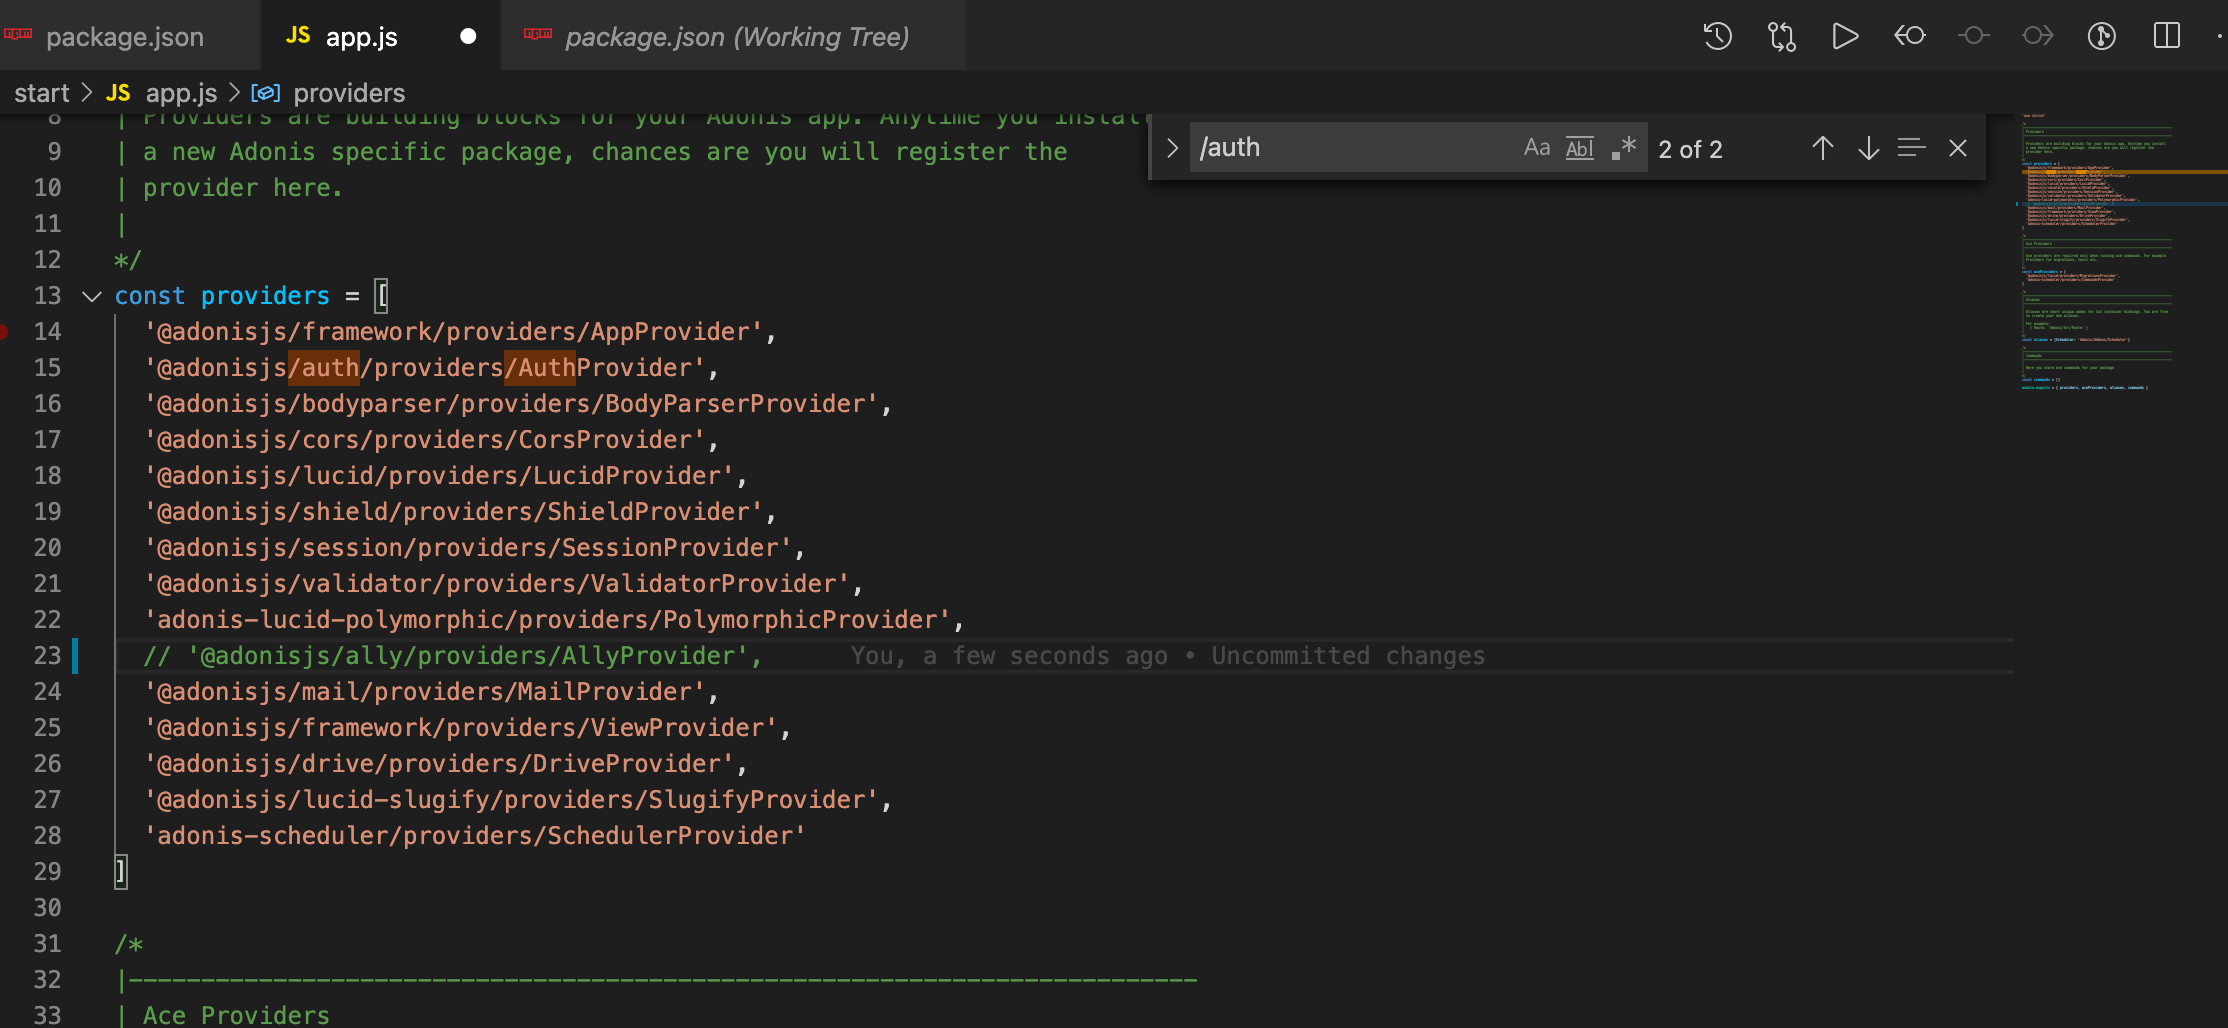The width and height of the screenshot is (2228, 1028).
Task: Toggle Match Case in find widget
Action: (x=1537, y=148)
